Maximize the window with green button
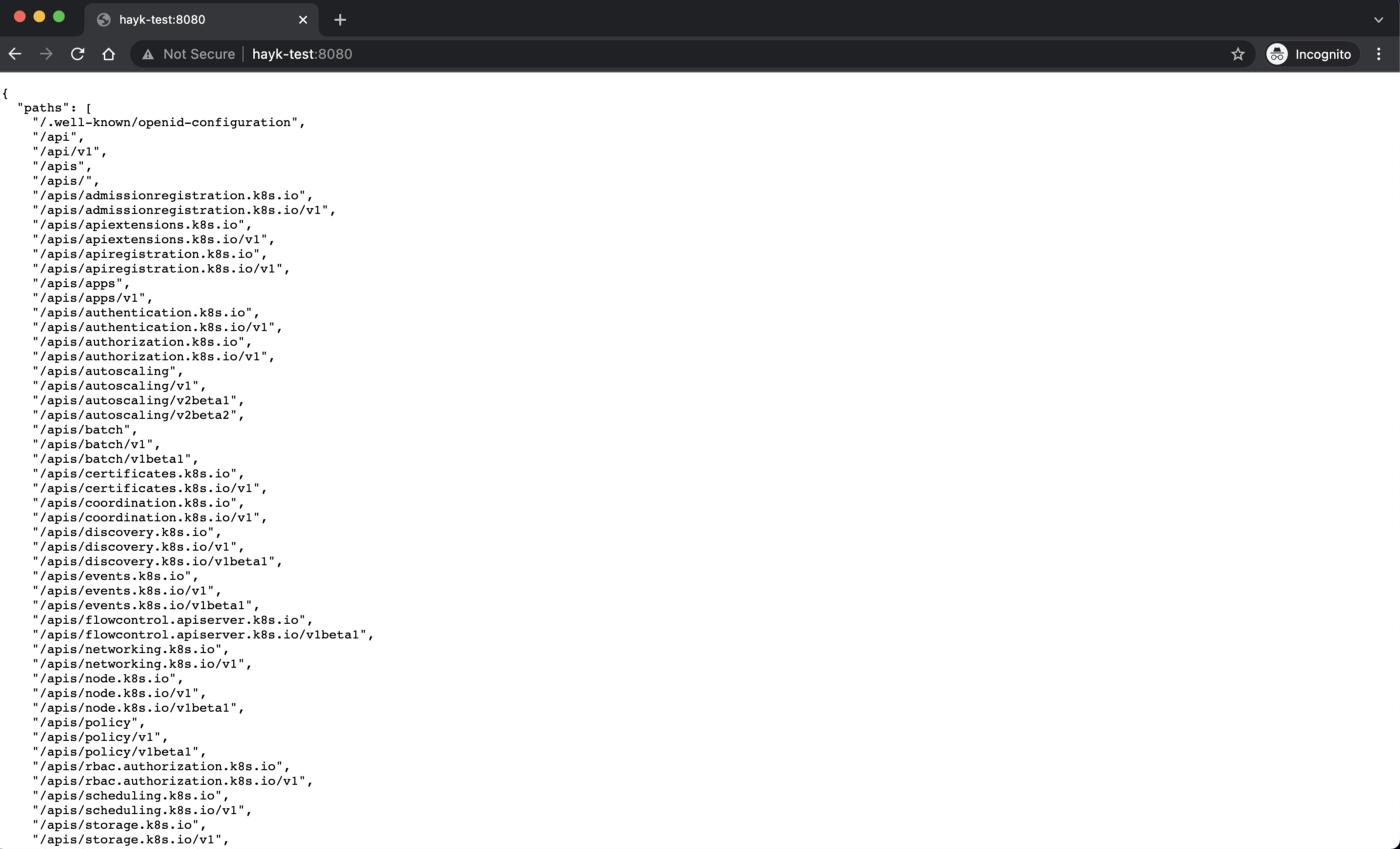Image resolution: width=1400 pixels, height=849 pixels. 59,16
